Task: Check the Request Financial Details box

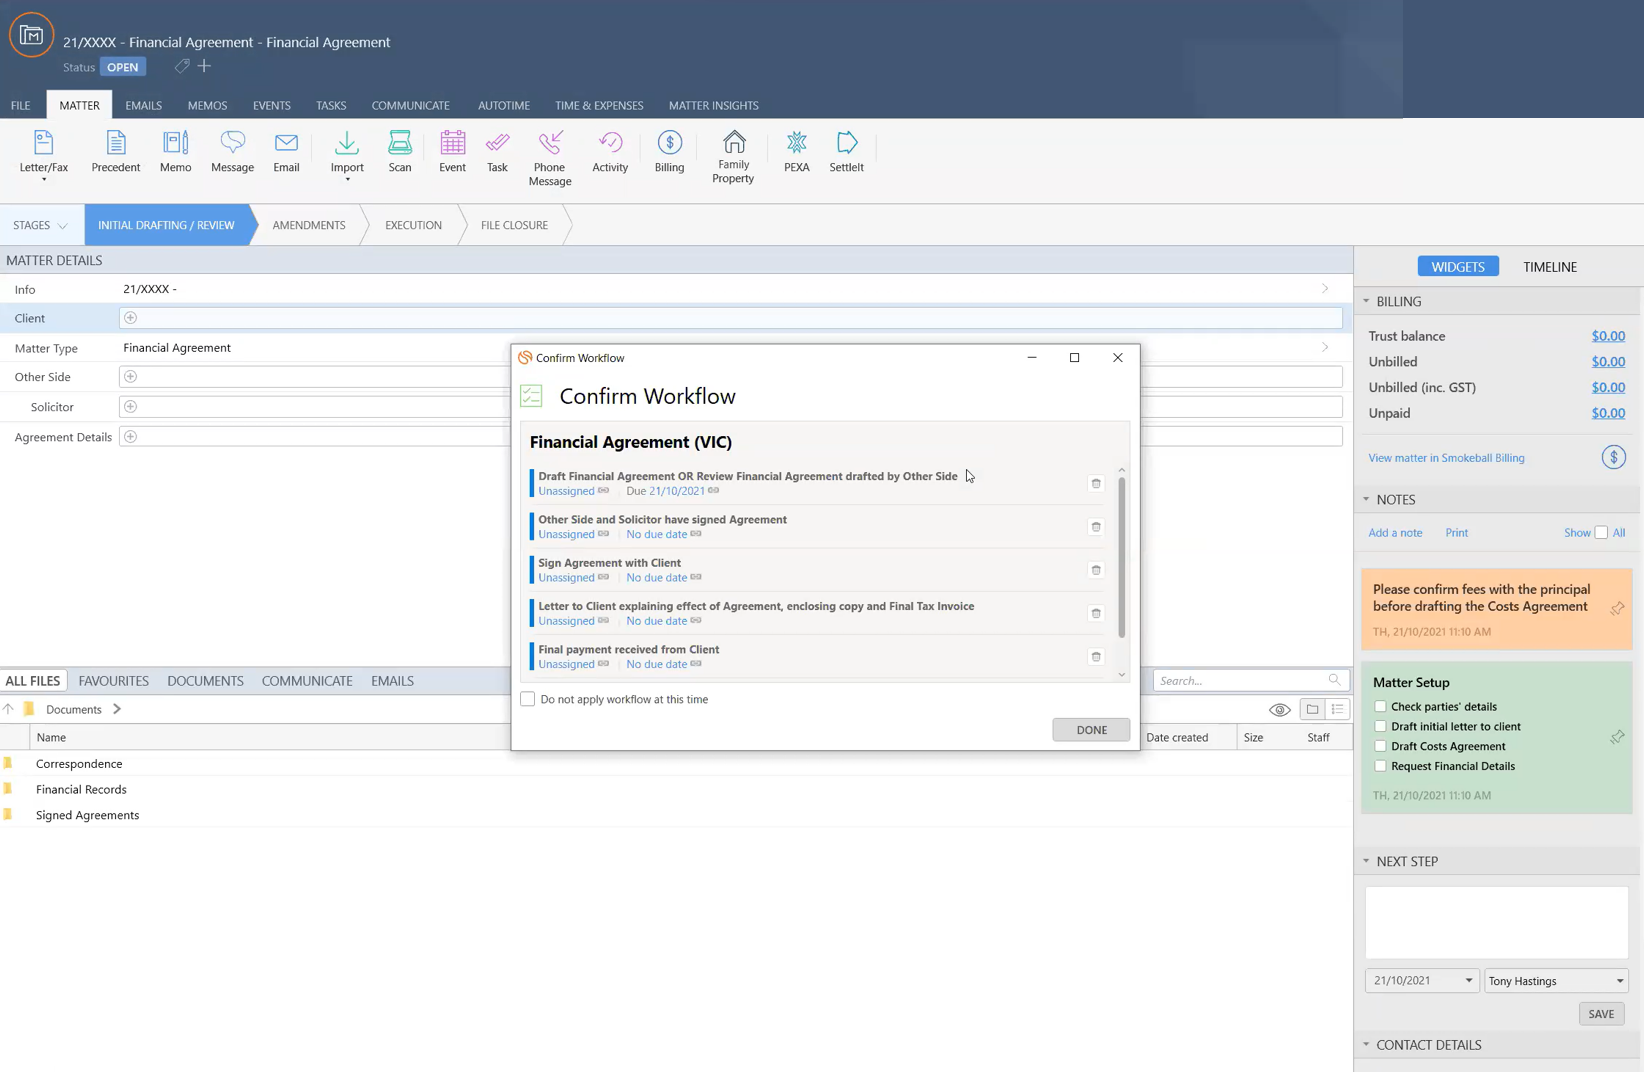Action: point(1380,766)
